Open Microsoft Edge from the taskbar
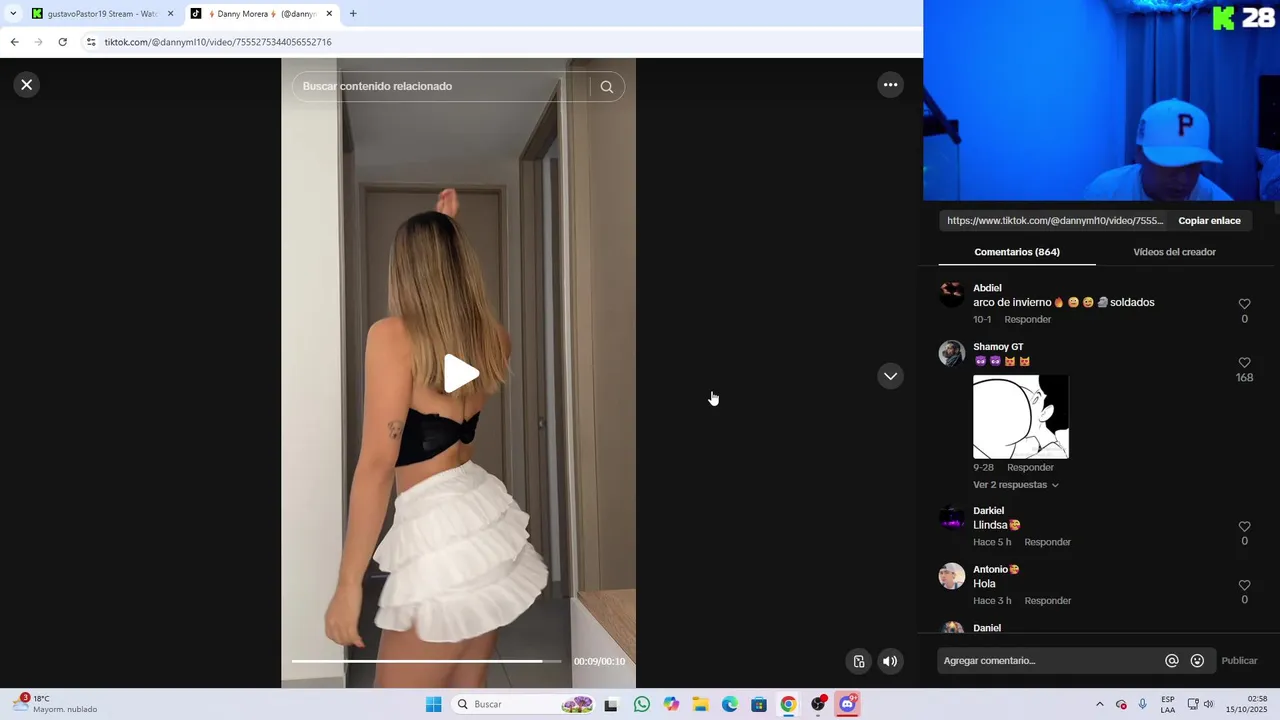The width and height of the screenshot is (1280, 720). [x=730, y=705]
